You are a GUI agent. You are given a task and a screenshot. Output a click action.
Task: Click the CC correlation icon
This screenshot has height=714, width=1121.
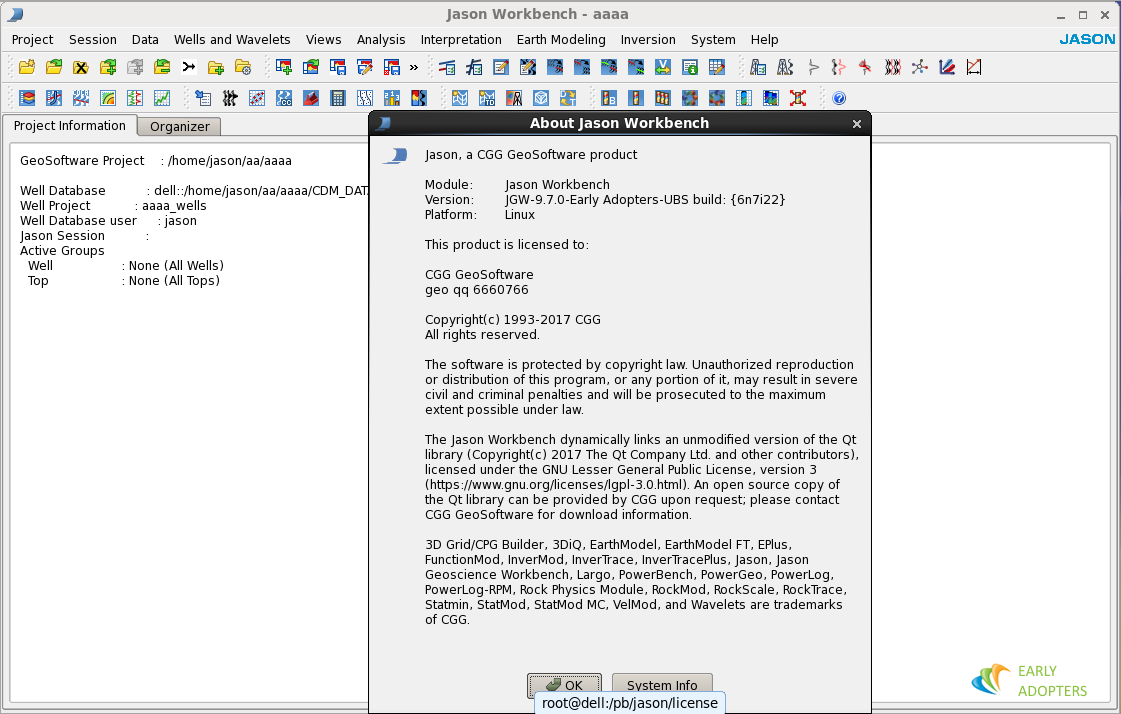[284, 98]
